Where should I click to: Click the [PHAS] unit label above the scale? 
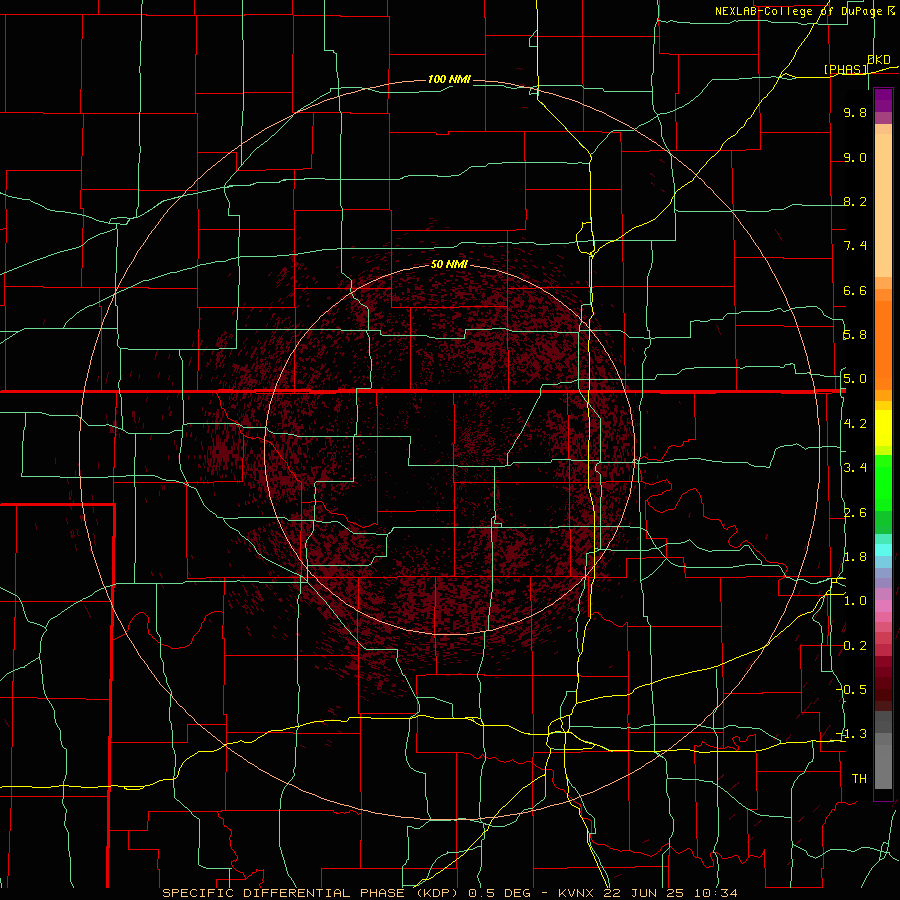(x=845, y=69)
